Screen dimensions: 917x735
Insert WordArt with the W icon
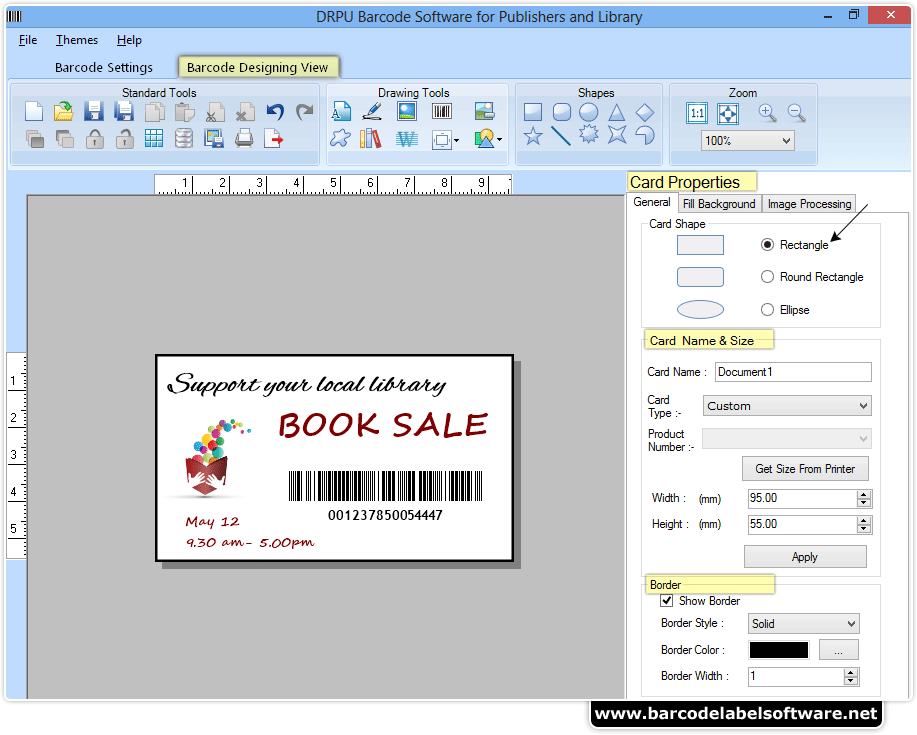coord(406,139)
